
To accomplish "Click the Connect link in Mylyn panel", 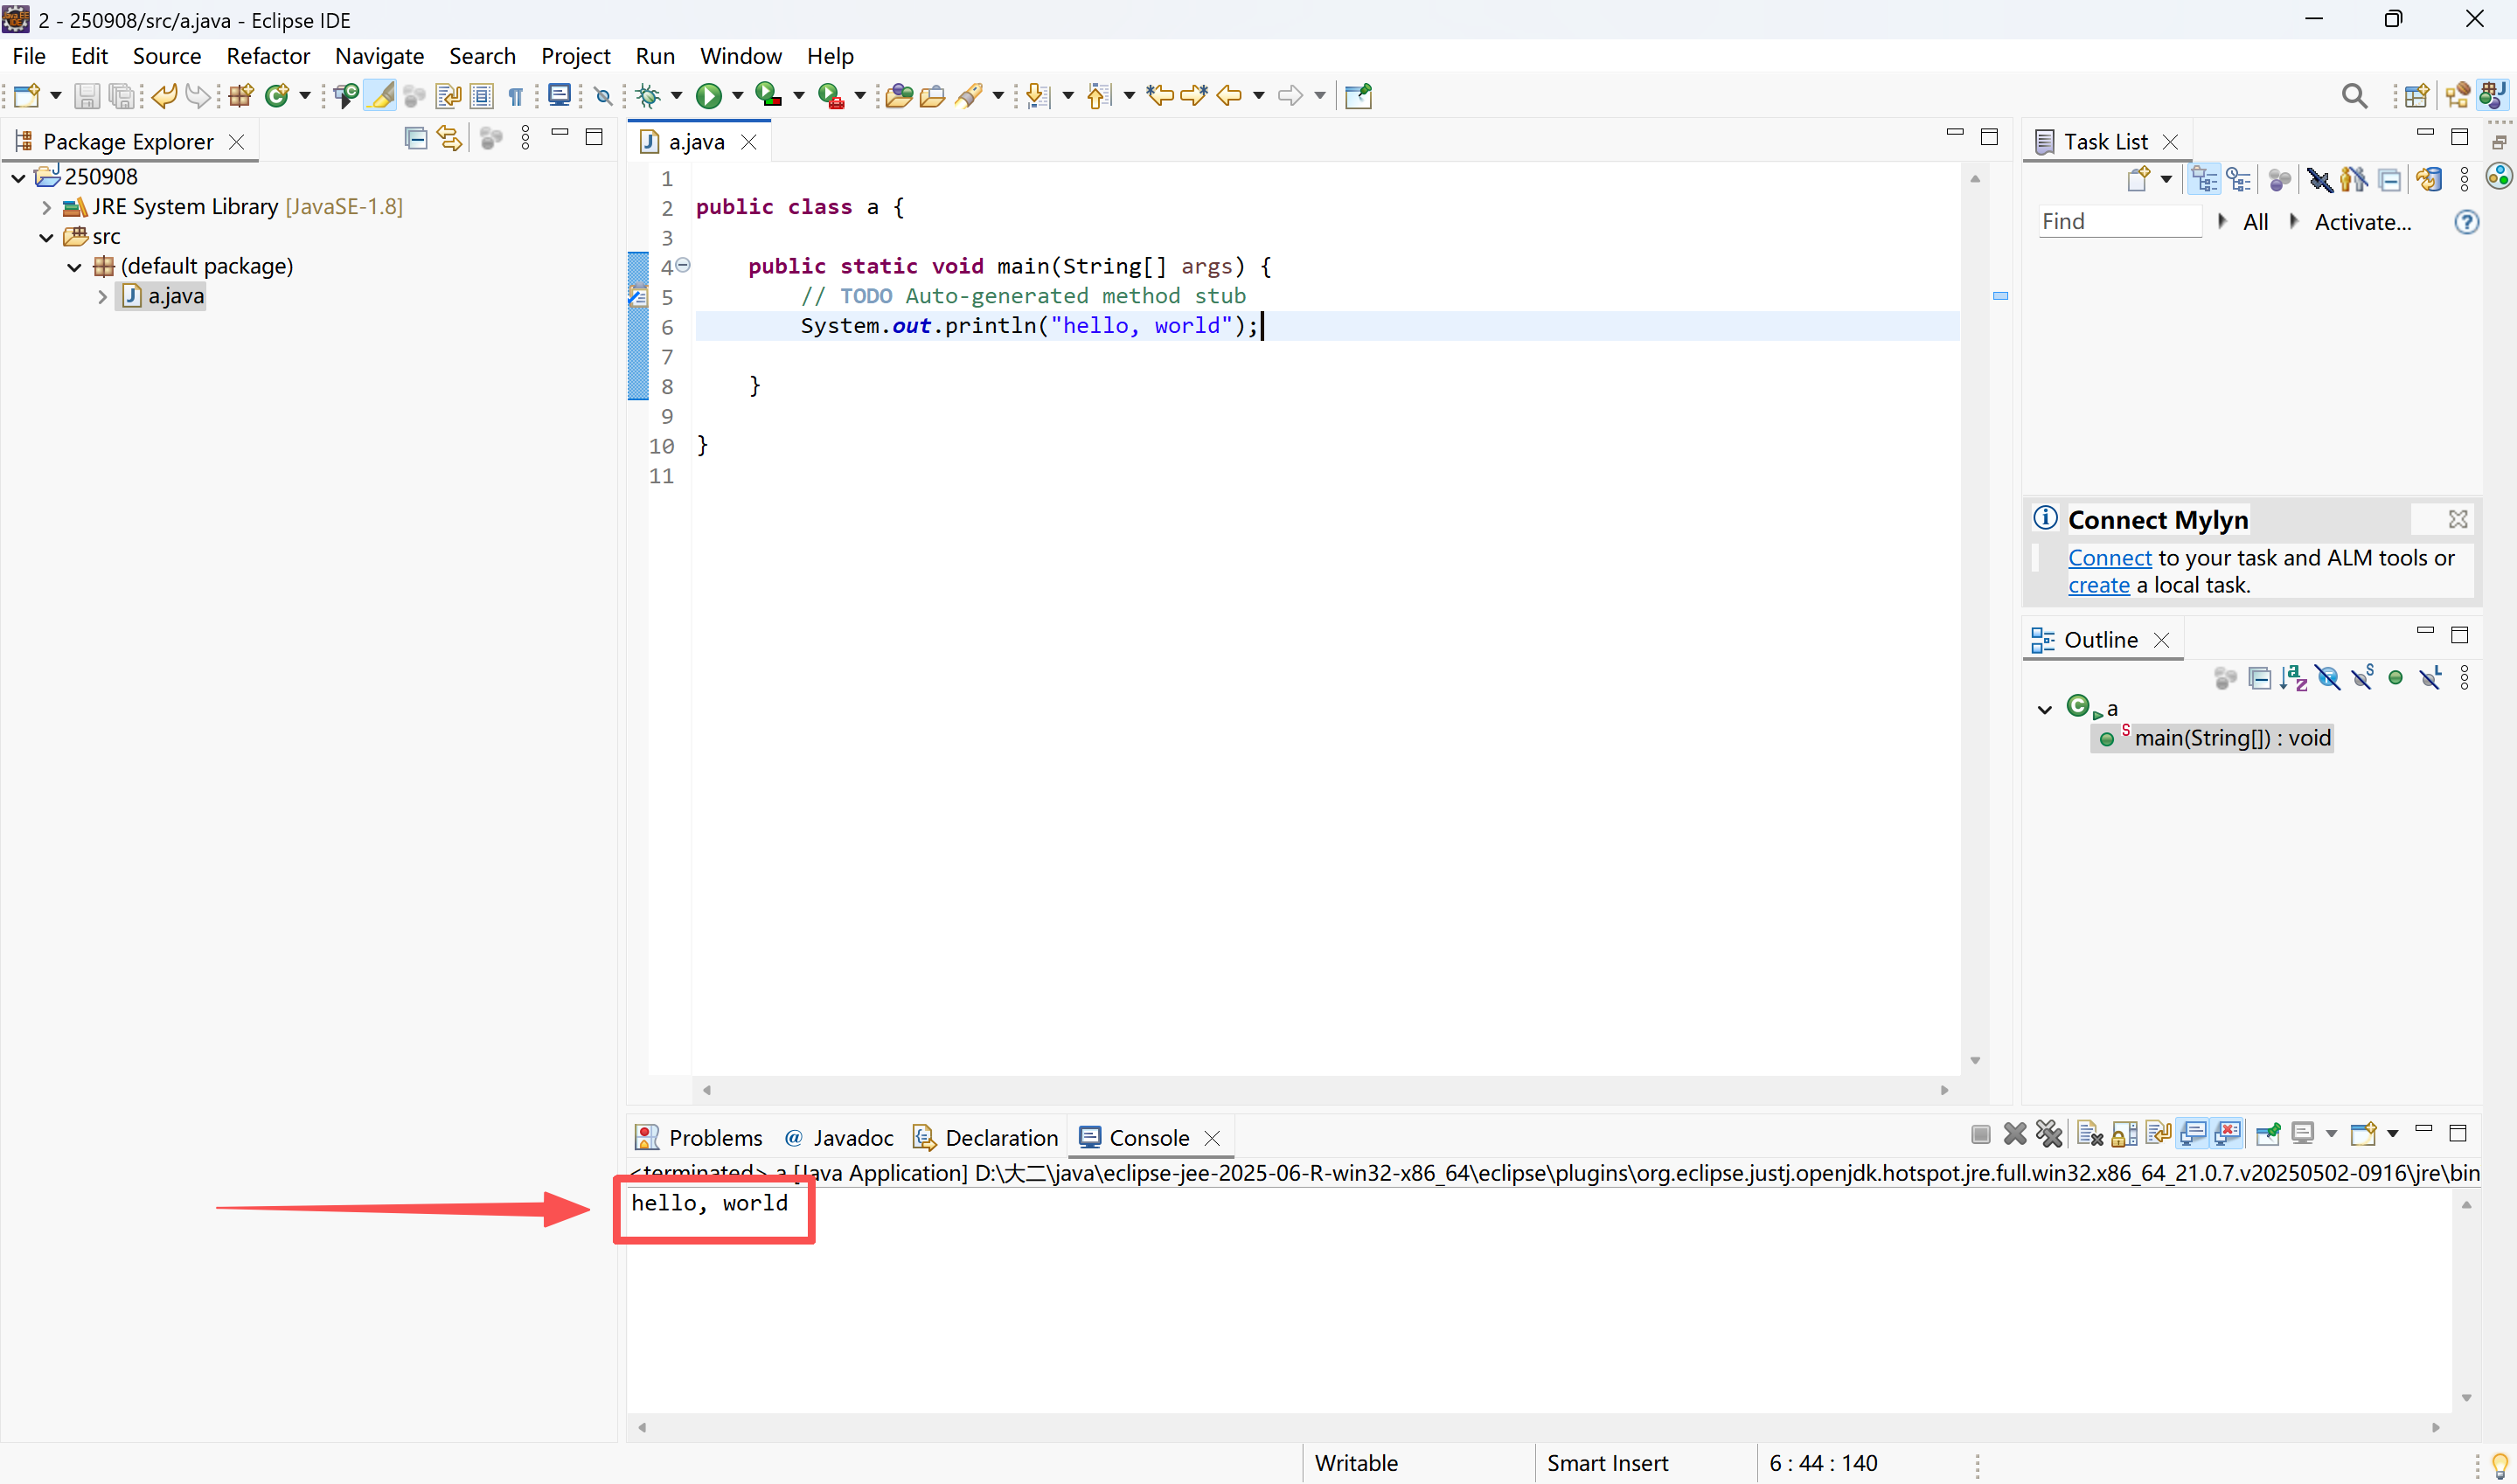I will [x=2109, y=558].
